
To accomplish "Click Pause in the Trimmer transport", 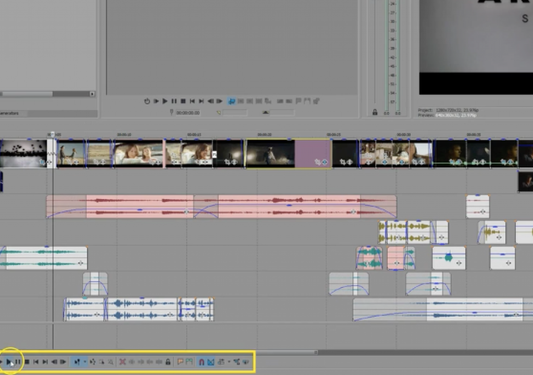I will tap(174, 101).
